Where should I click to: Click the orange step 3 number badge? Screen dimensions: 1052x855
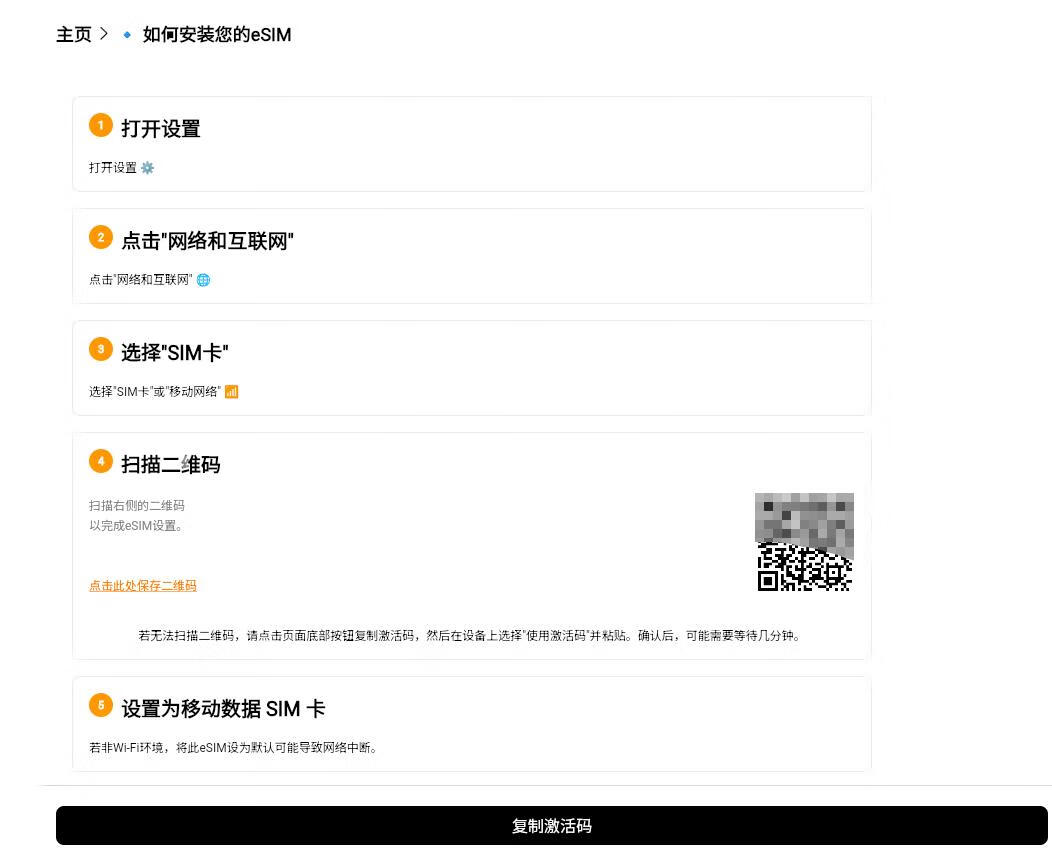(100, 349)
